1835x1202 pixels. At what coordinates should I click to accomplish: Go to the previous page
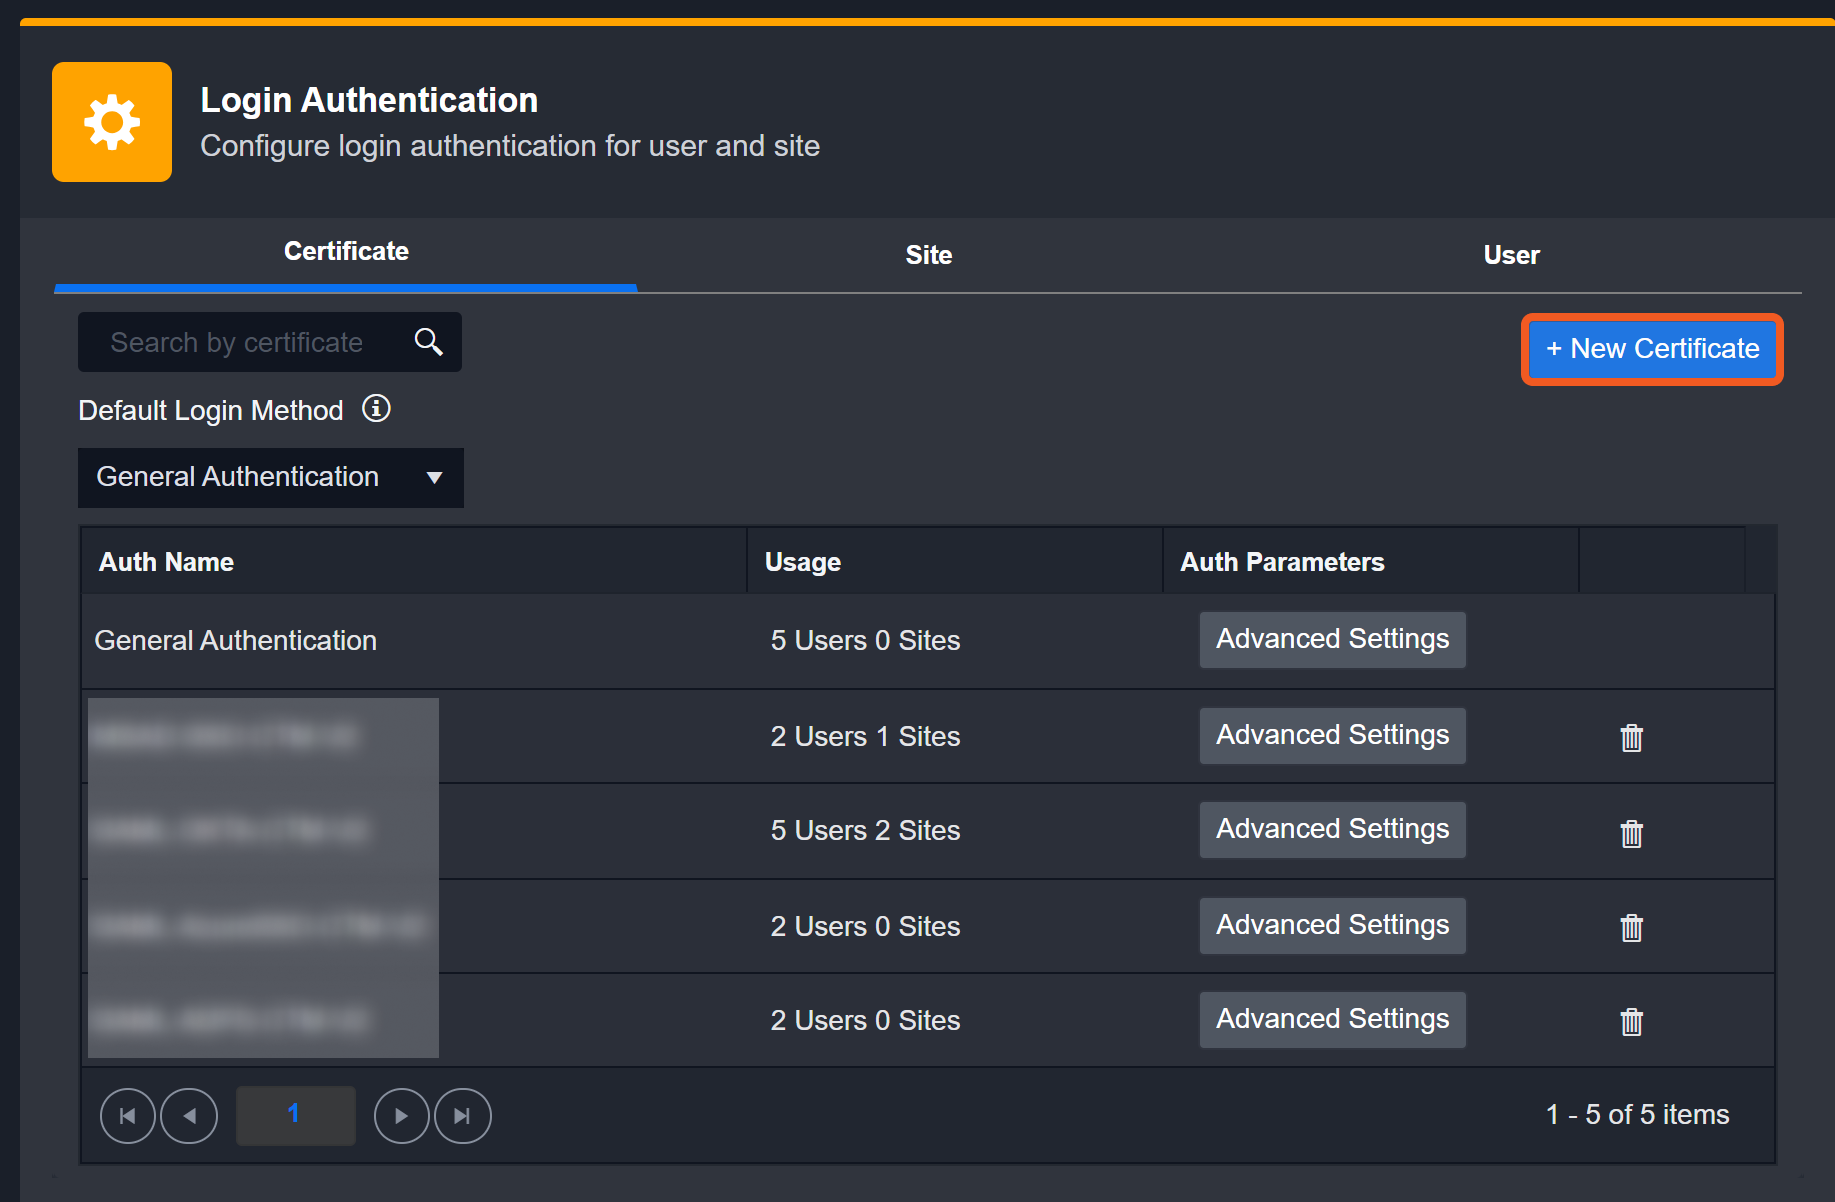pyautogui.click(x=189, y=1116)
